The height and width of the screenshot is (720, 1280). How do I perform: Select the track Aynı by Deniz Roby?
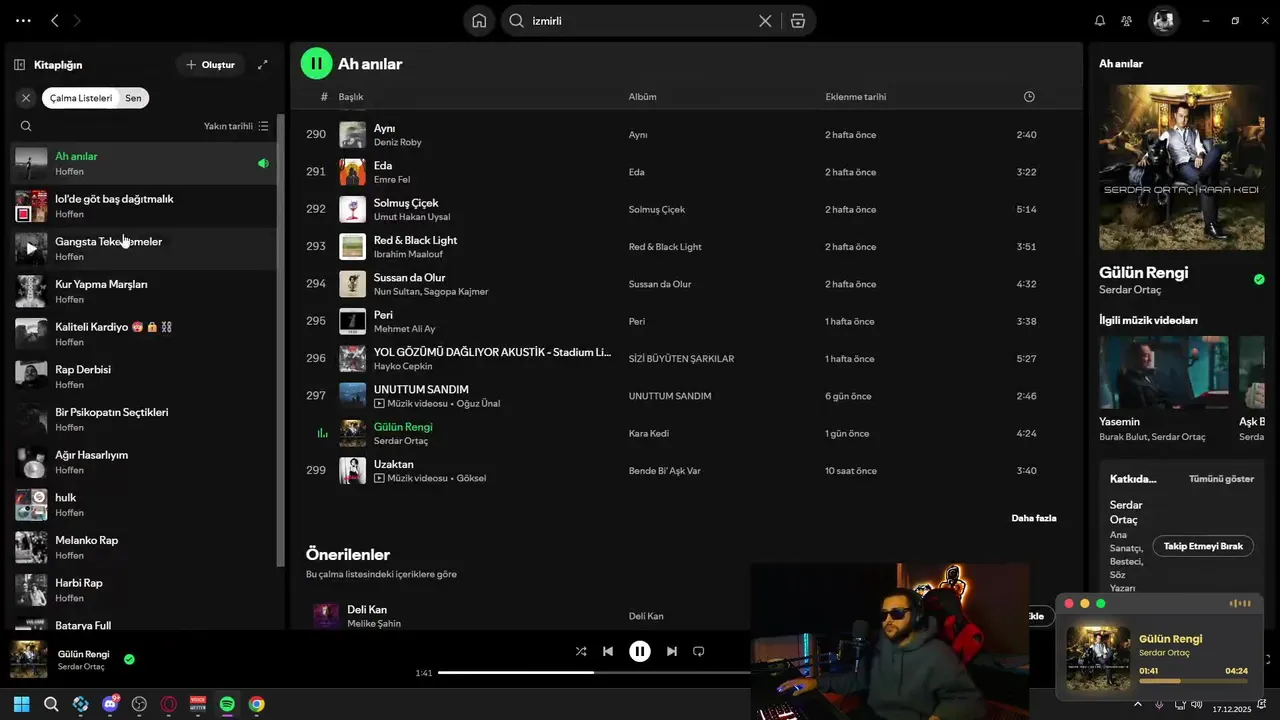(x=686, y=134)
